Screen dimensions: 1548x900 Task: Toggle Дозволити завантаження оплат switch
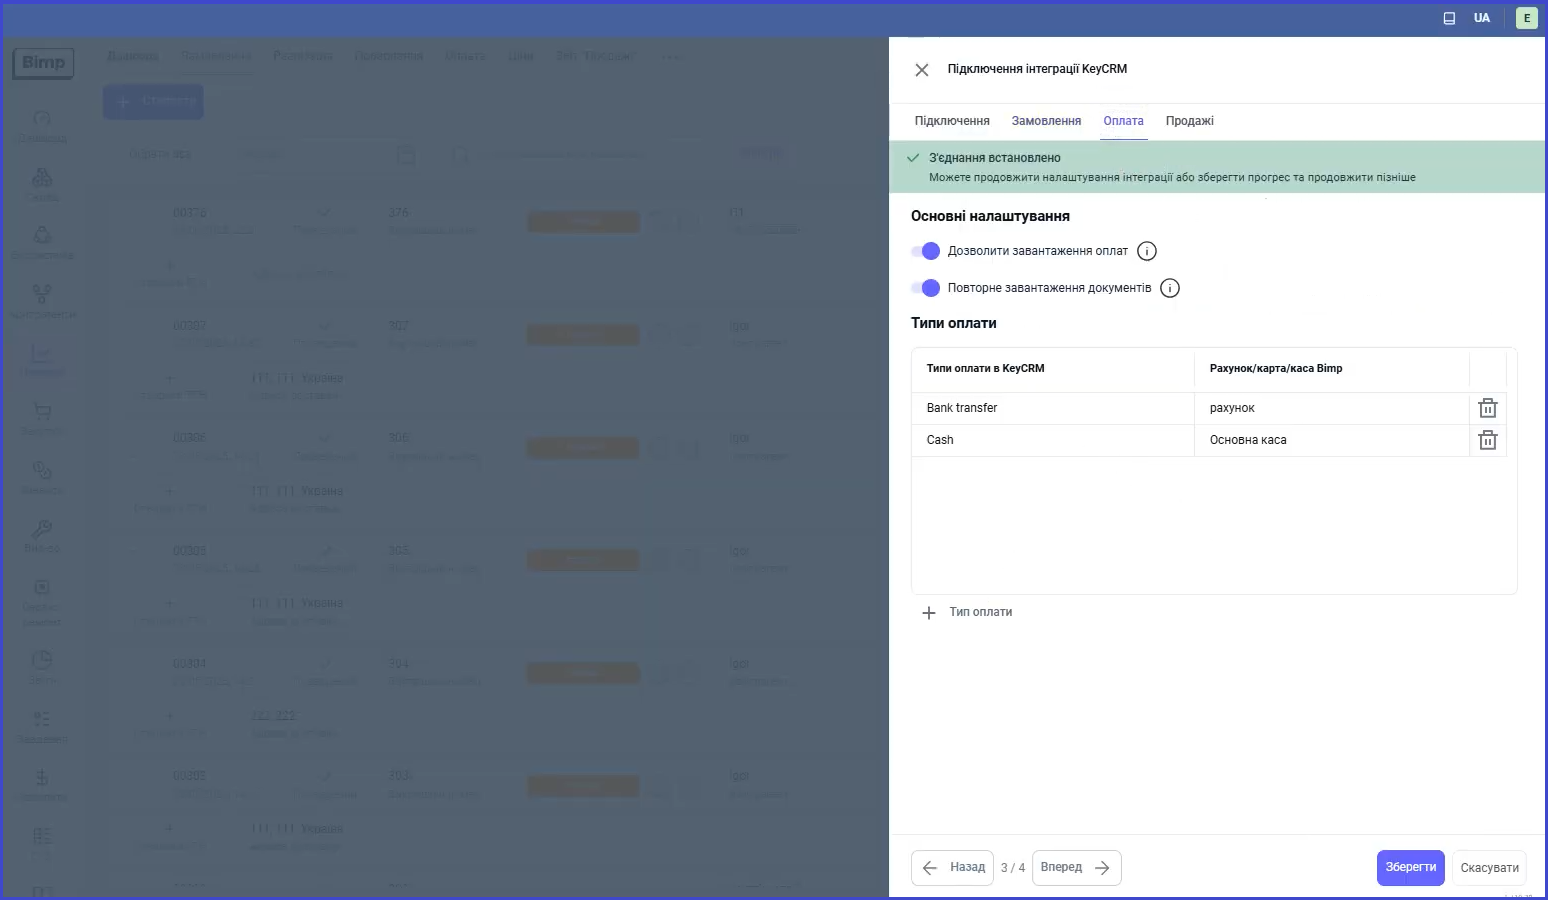[x=926, y=251]
